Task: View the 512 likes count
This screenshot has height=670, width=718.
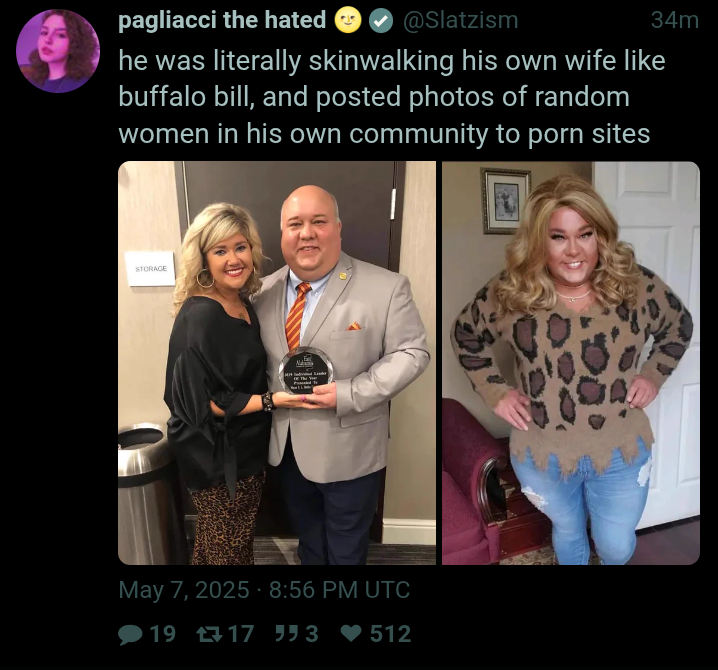Action: pyautogui.click(x=390, y=634)
